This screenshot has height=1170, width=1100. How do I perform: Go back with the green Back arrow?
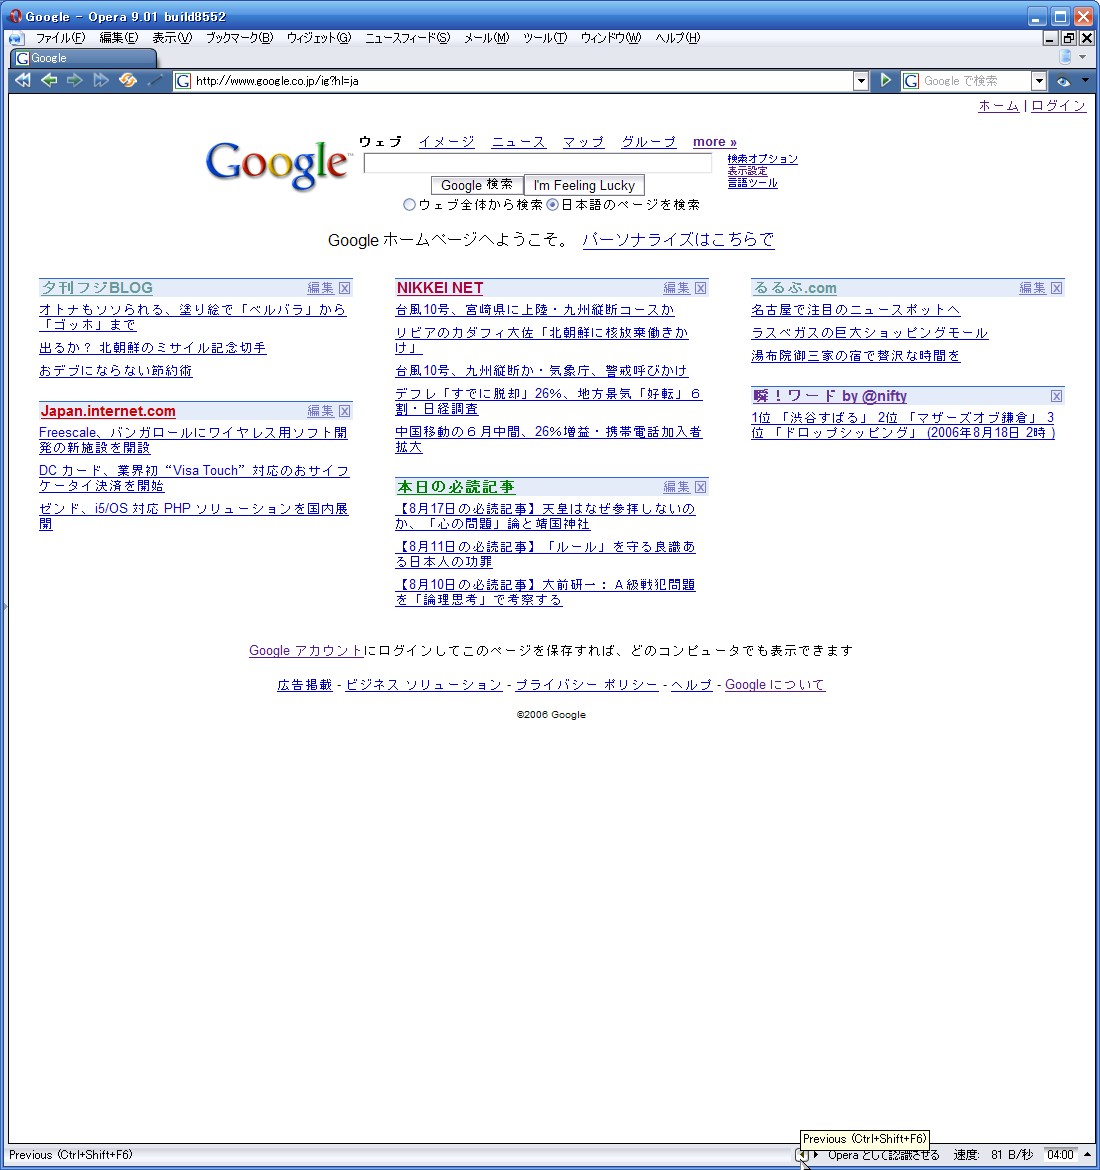click(x=49, y=81)
